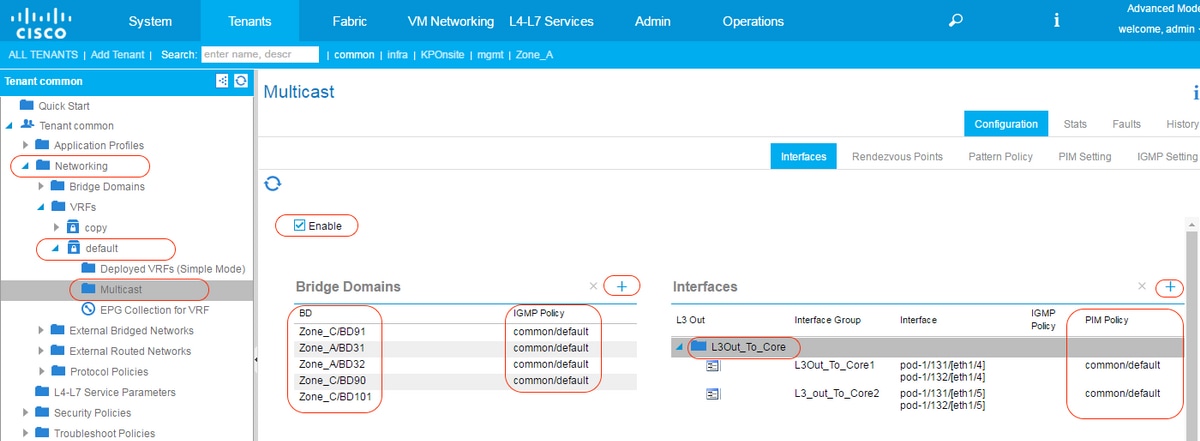Open the Zone_A tenant link
The width and height of the screenshot is (1200, 441).
point(535,55)
